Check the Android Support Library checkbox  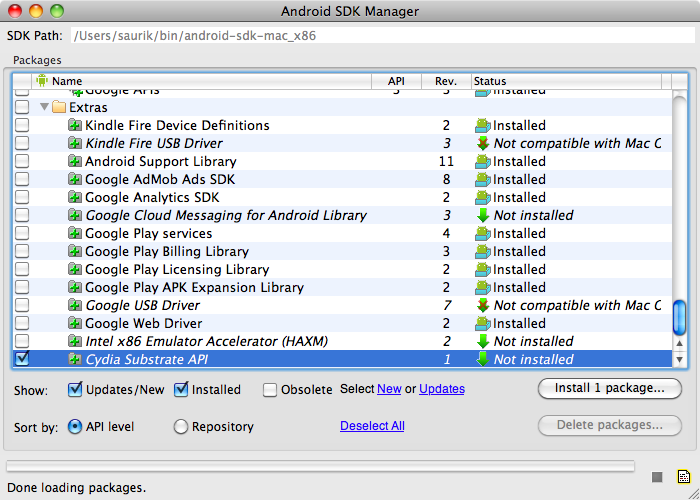[x=22, y=161]
